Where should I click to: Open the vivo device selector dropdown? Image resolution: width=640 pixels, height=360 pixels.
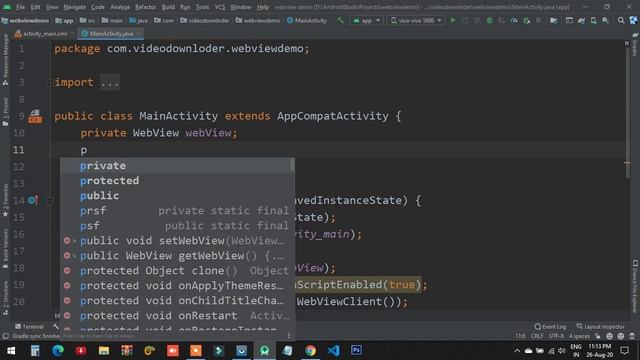pyautogui.click(x=416, y=20)
